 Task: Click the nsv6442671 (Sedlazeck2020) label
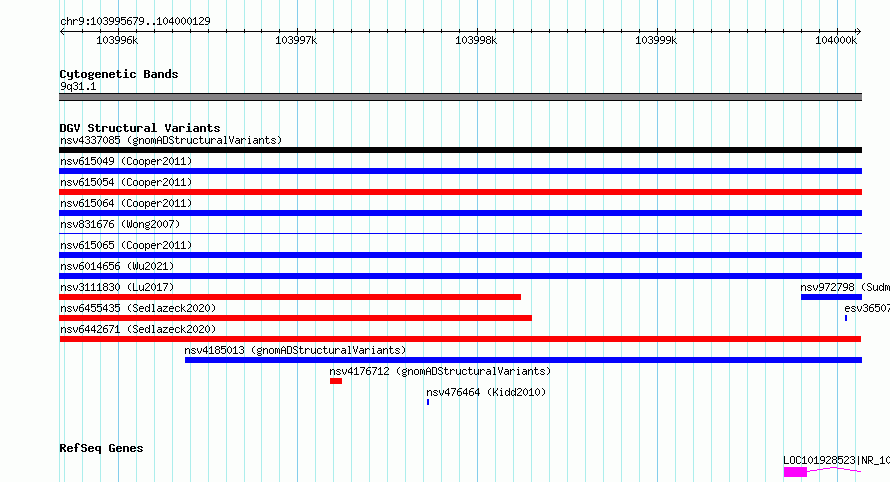[x=138, y=329]
